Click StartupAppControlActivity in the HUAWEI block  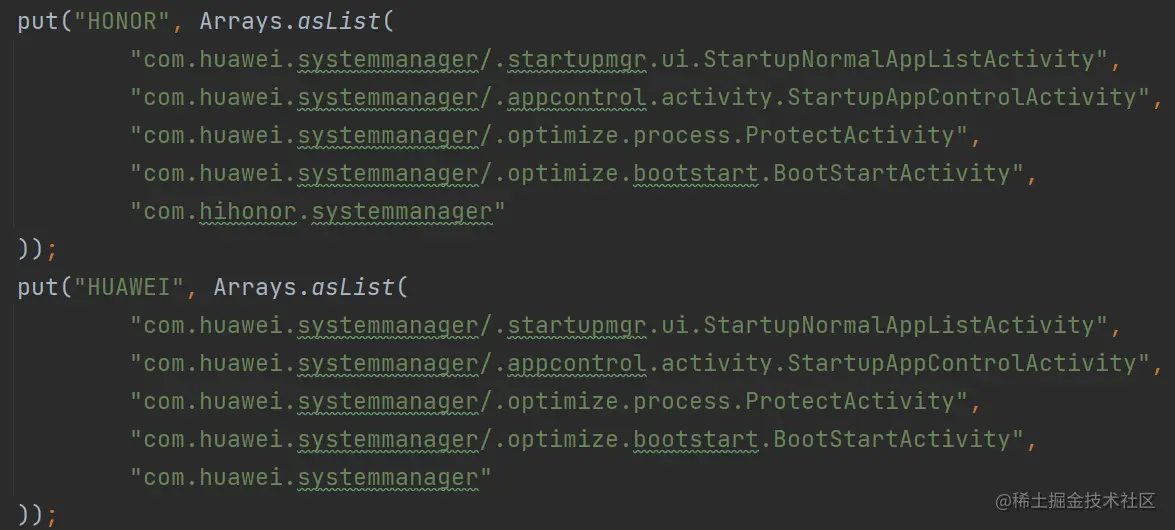tap(962, 363)
